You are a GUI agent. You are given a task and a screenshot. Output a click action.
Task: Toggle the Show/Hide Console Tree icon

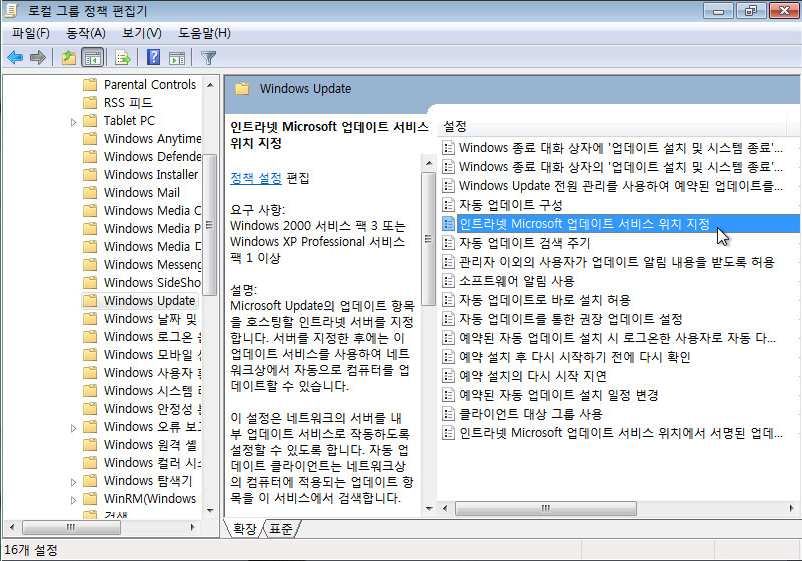point(92,57)
